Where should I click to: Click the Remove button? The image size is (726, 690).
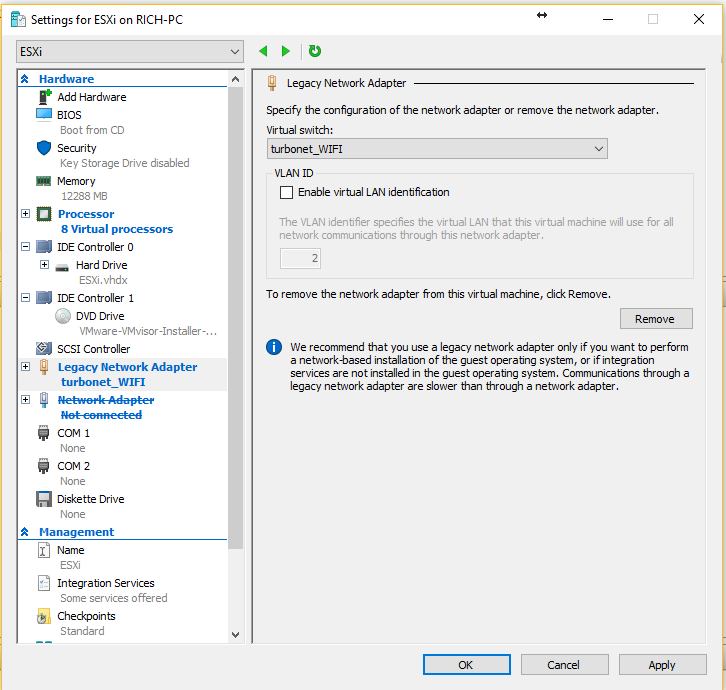click(x=655, y=319)
